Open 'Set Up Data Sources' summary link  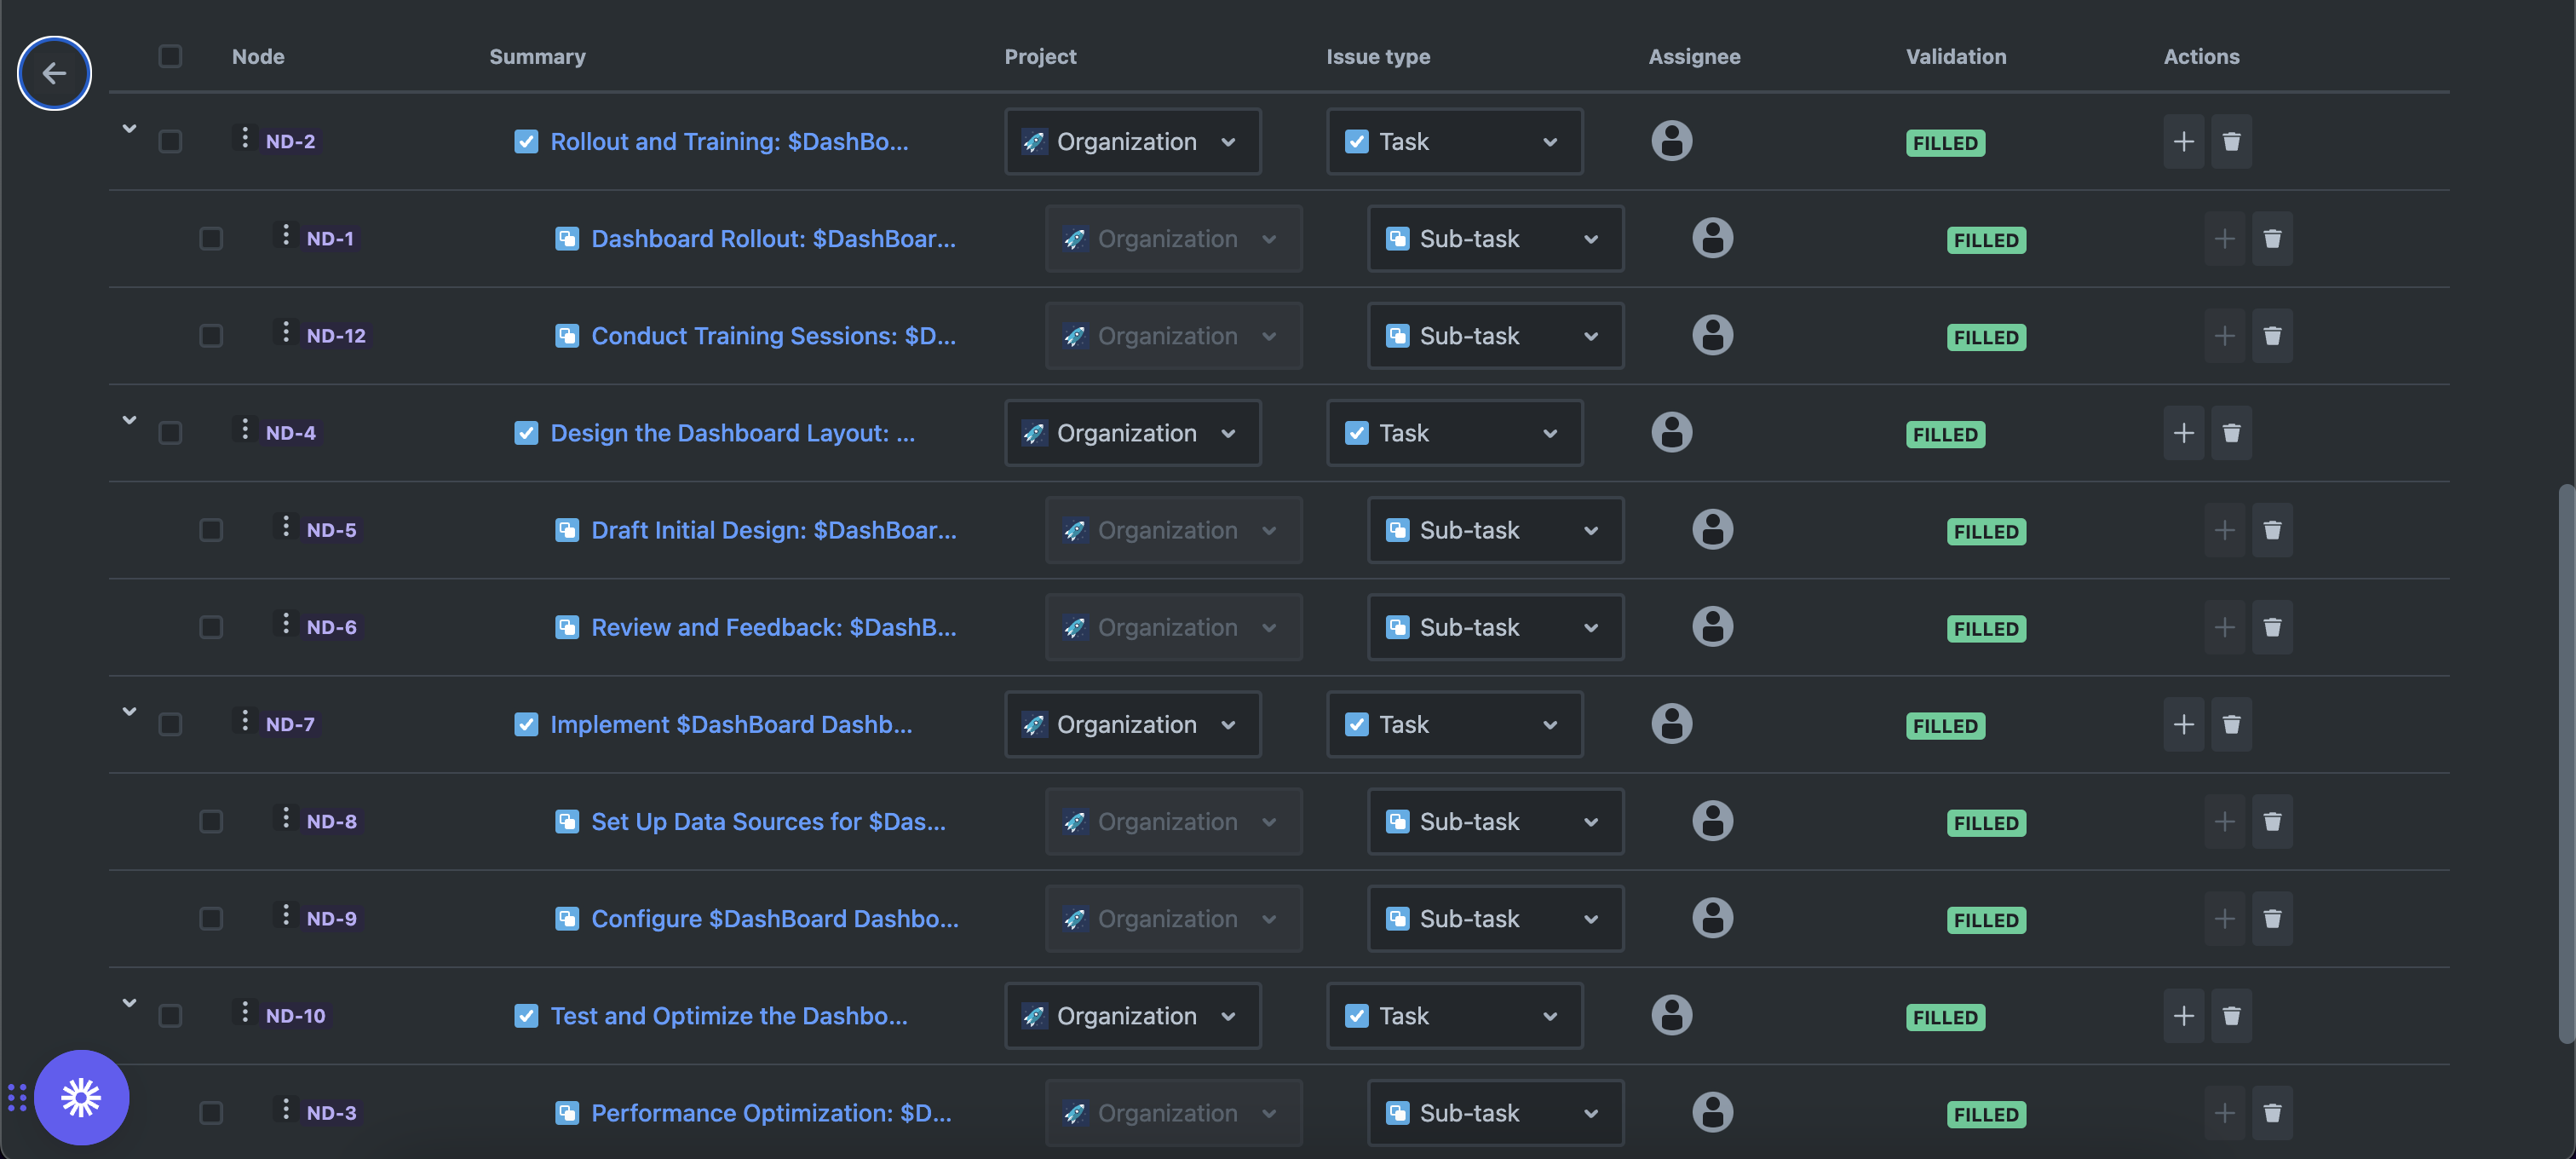[768, 821]
